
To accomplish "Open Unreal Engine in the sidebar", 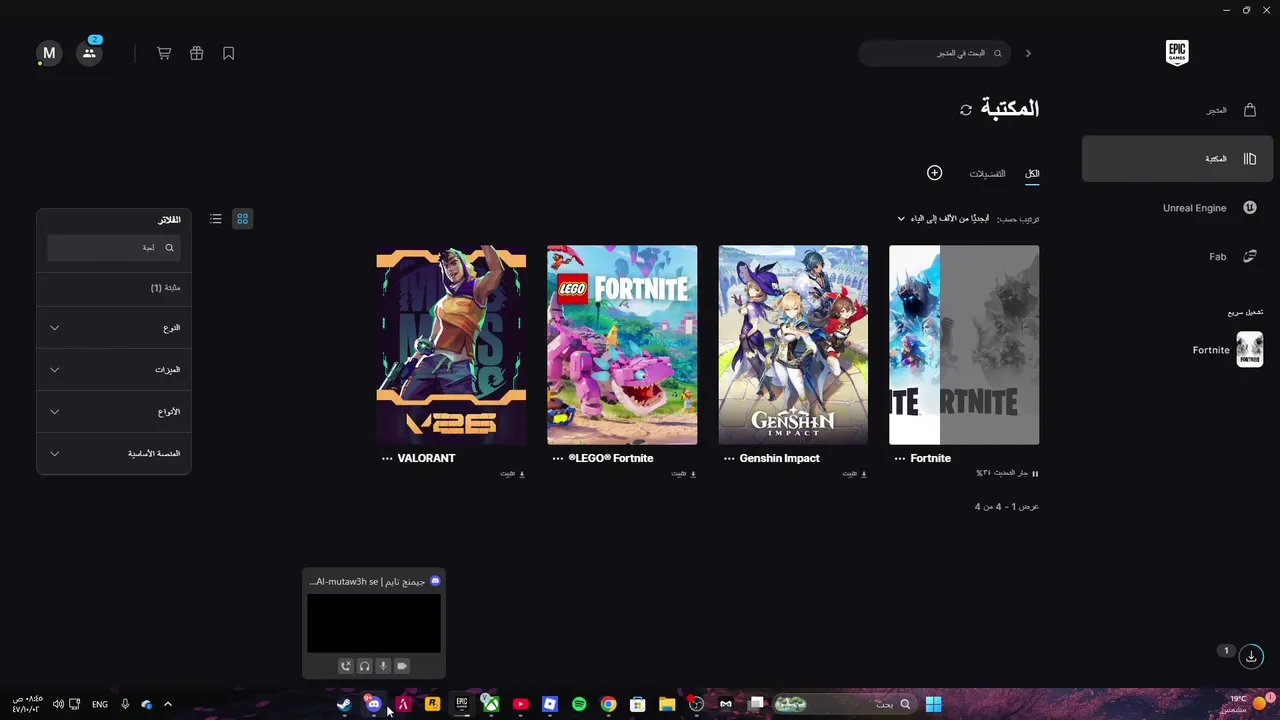I will [x=1178, y=208].
